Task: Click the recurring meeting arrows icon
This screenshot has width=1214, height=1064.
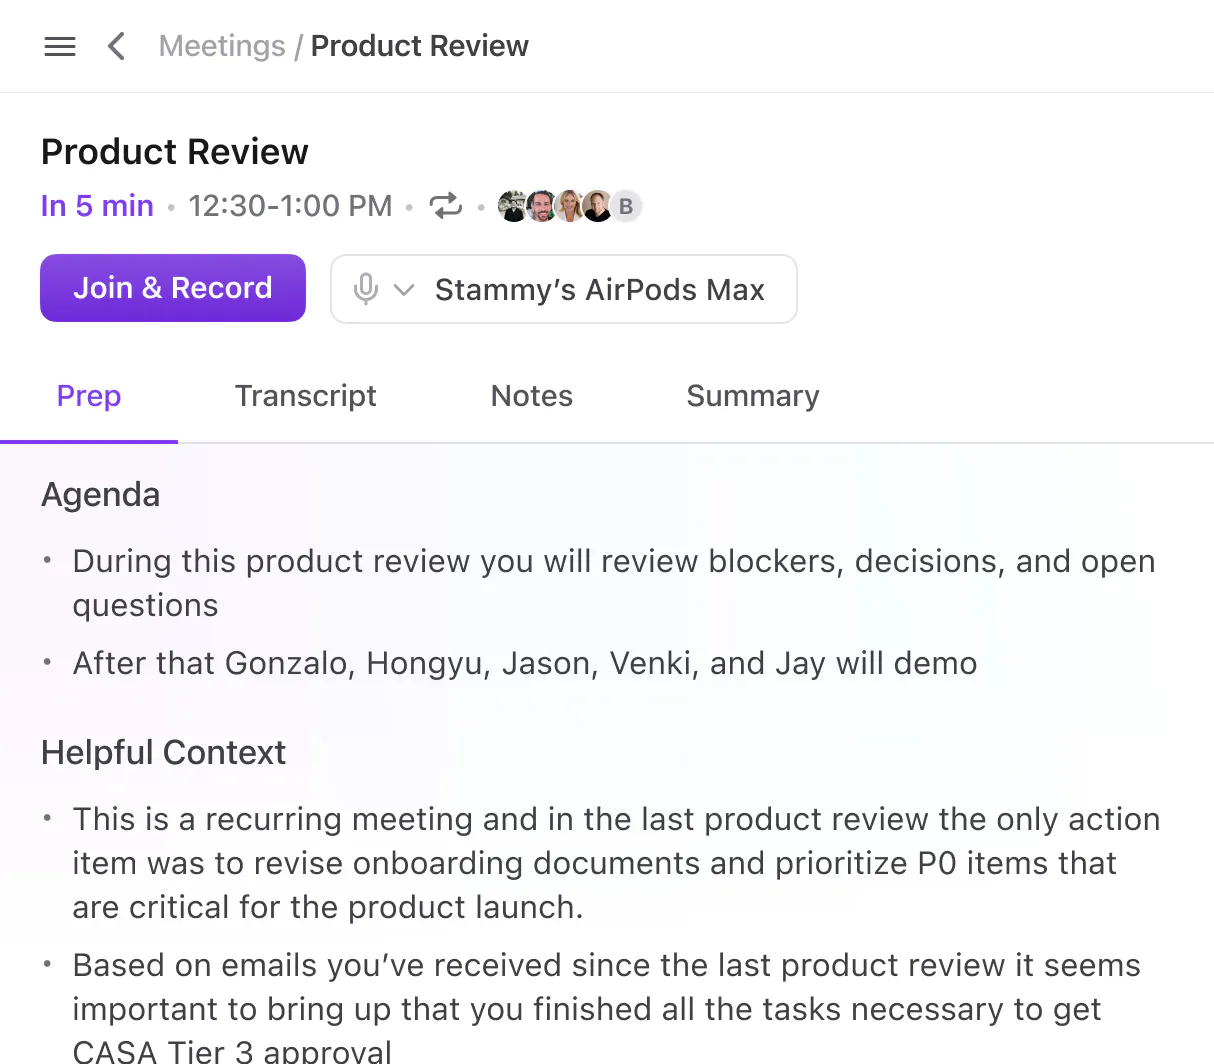Action: (x=446, y=206)
